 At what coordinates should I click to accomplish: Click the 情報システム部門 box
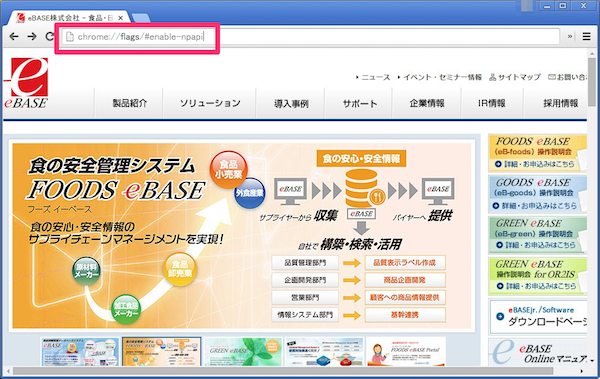coord(305,315)
